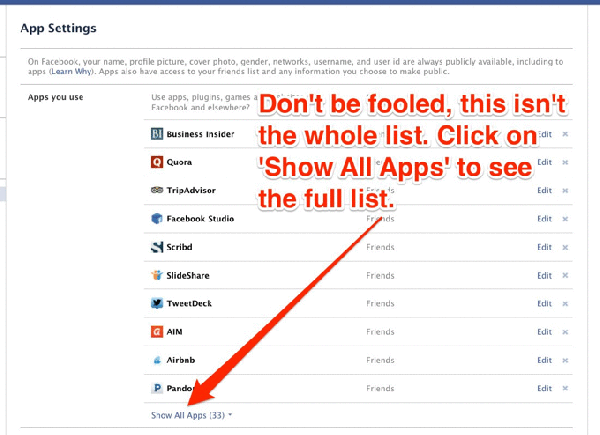
Task: Click Friends audience in Airbnb row
Action: [x=380, y=360]
